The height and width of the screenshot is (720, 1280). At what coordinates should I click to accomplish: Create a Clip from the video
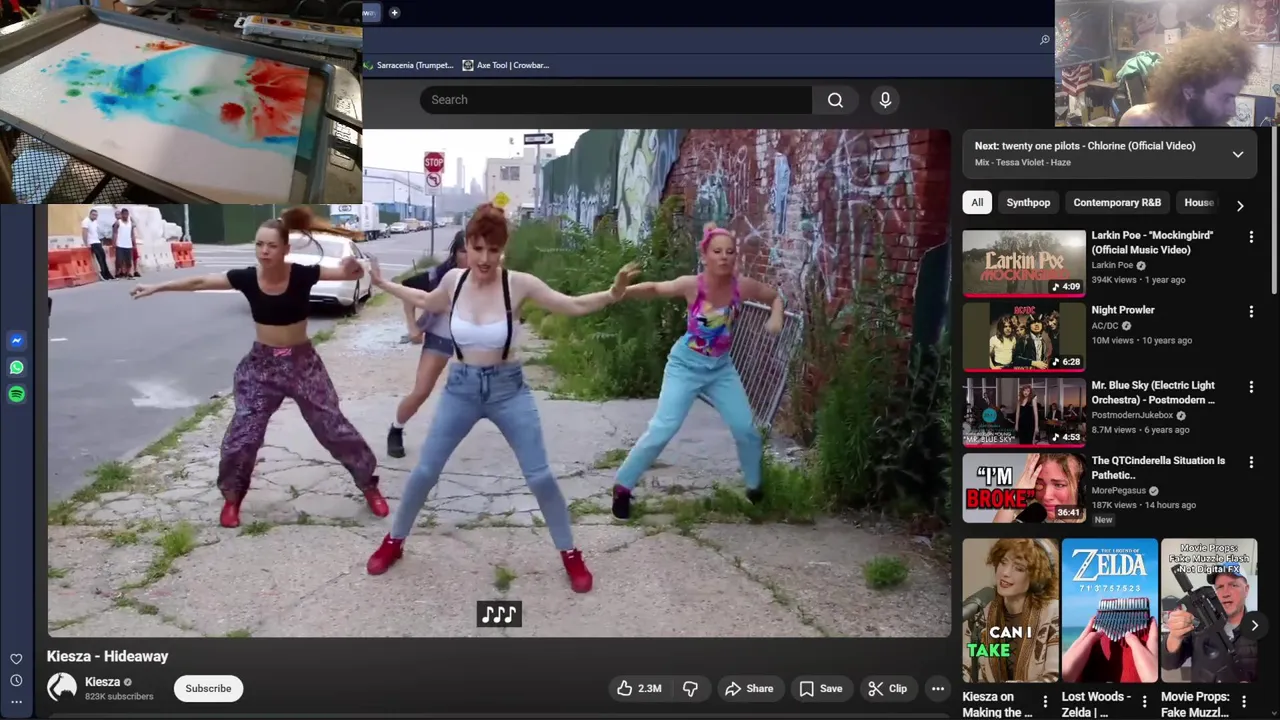point(888,688)
